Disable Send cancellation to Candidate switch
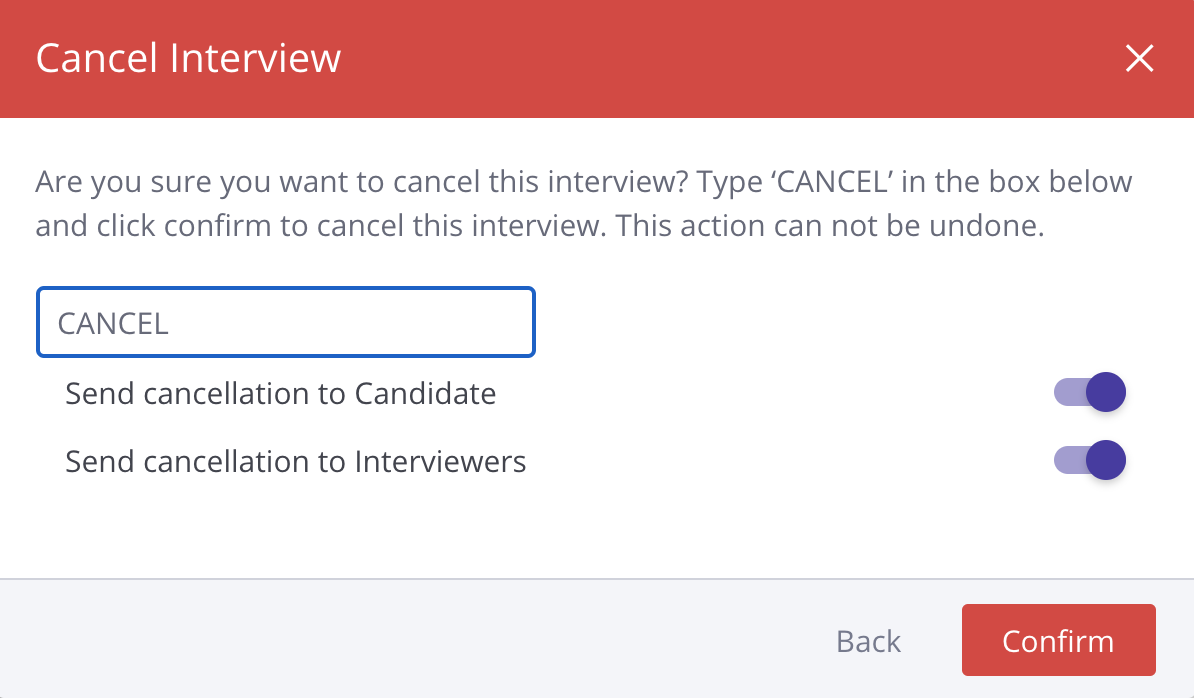 click(x=1089, y=393)
